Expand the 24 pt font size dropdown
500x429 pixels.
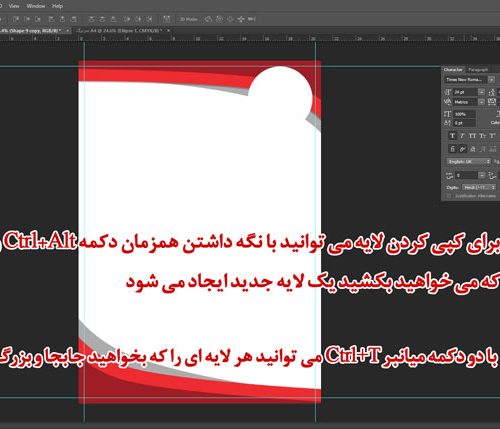click(x=481, y=92)
